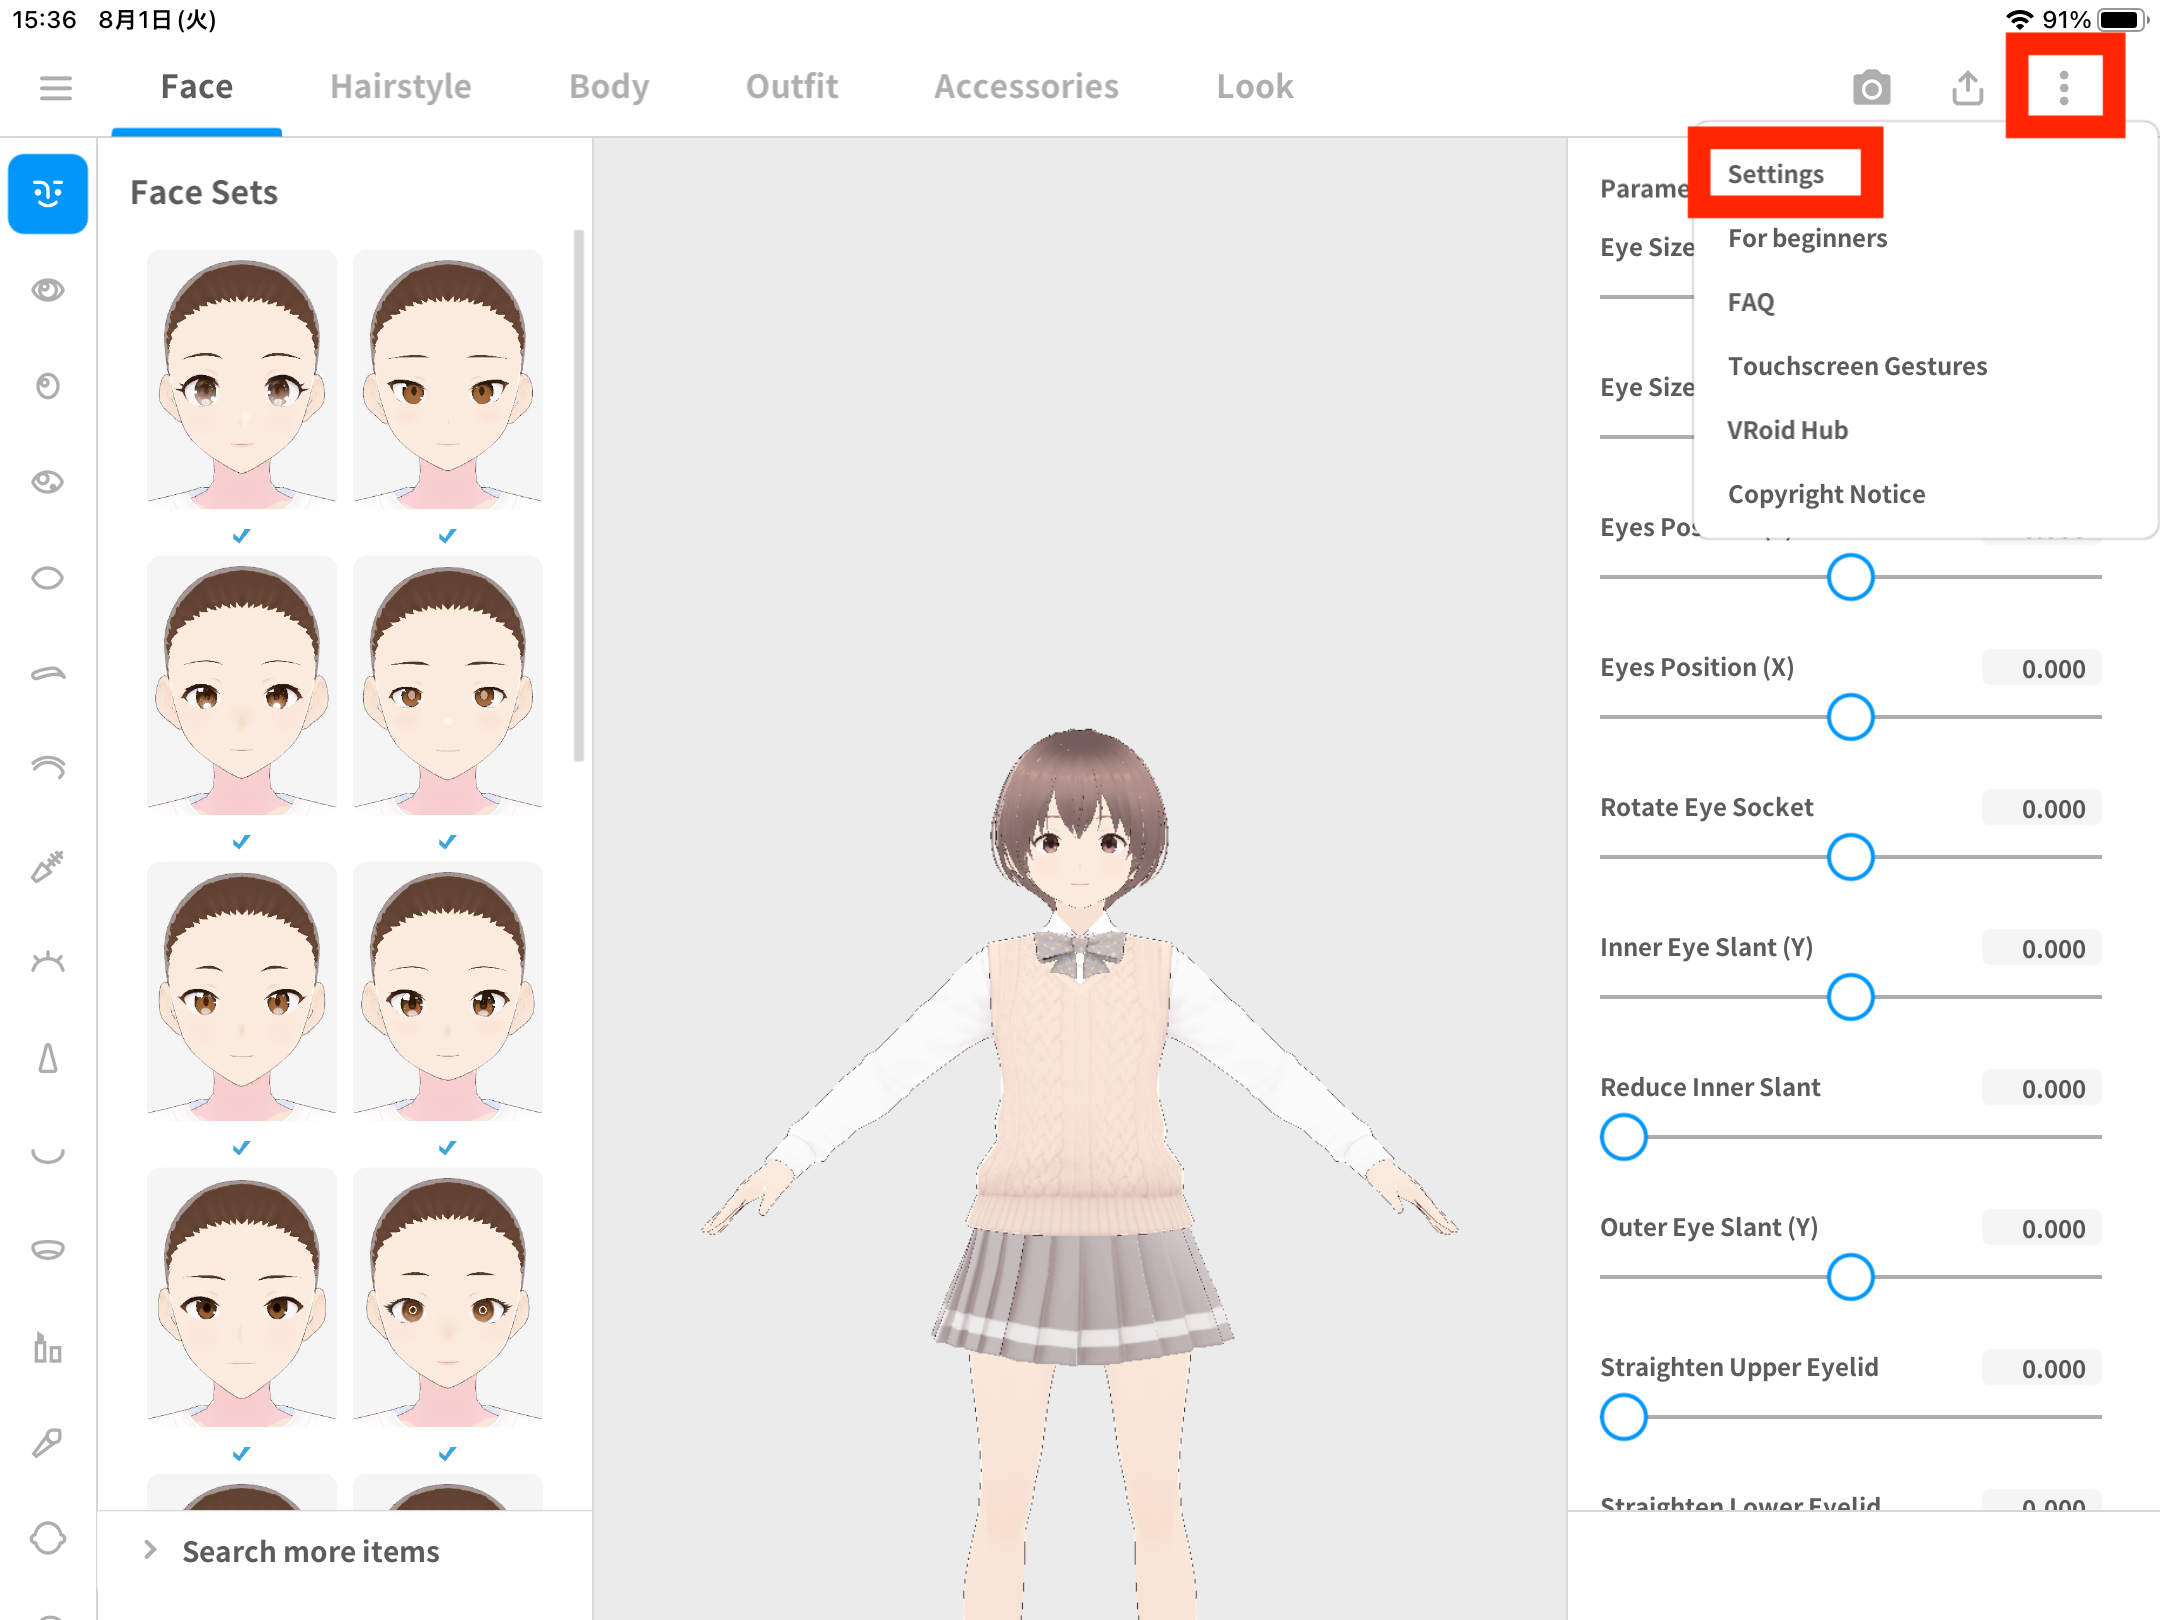Edit the Reduce Inner Slant value field
This screenshot has height=1620, width=2160.
(x=2041, y=1088)
